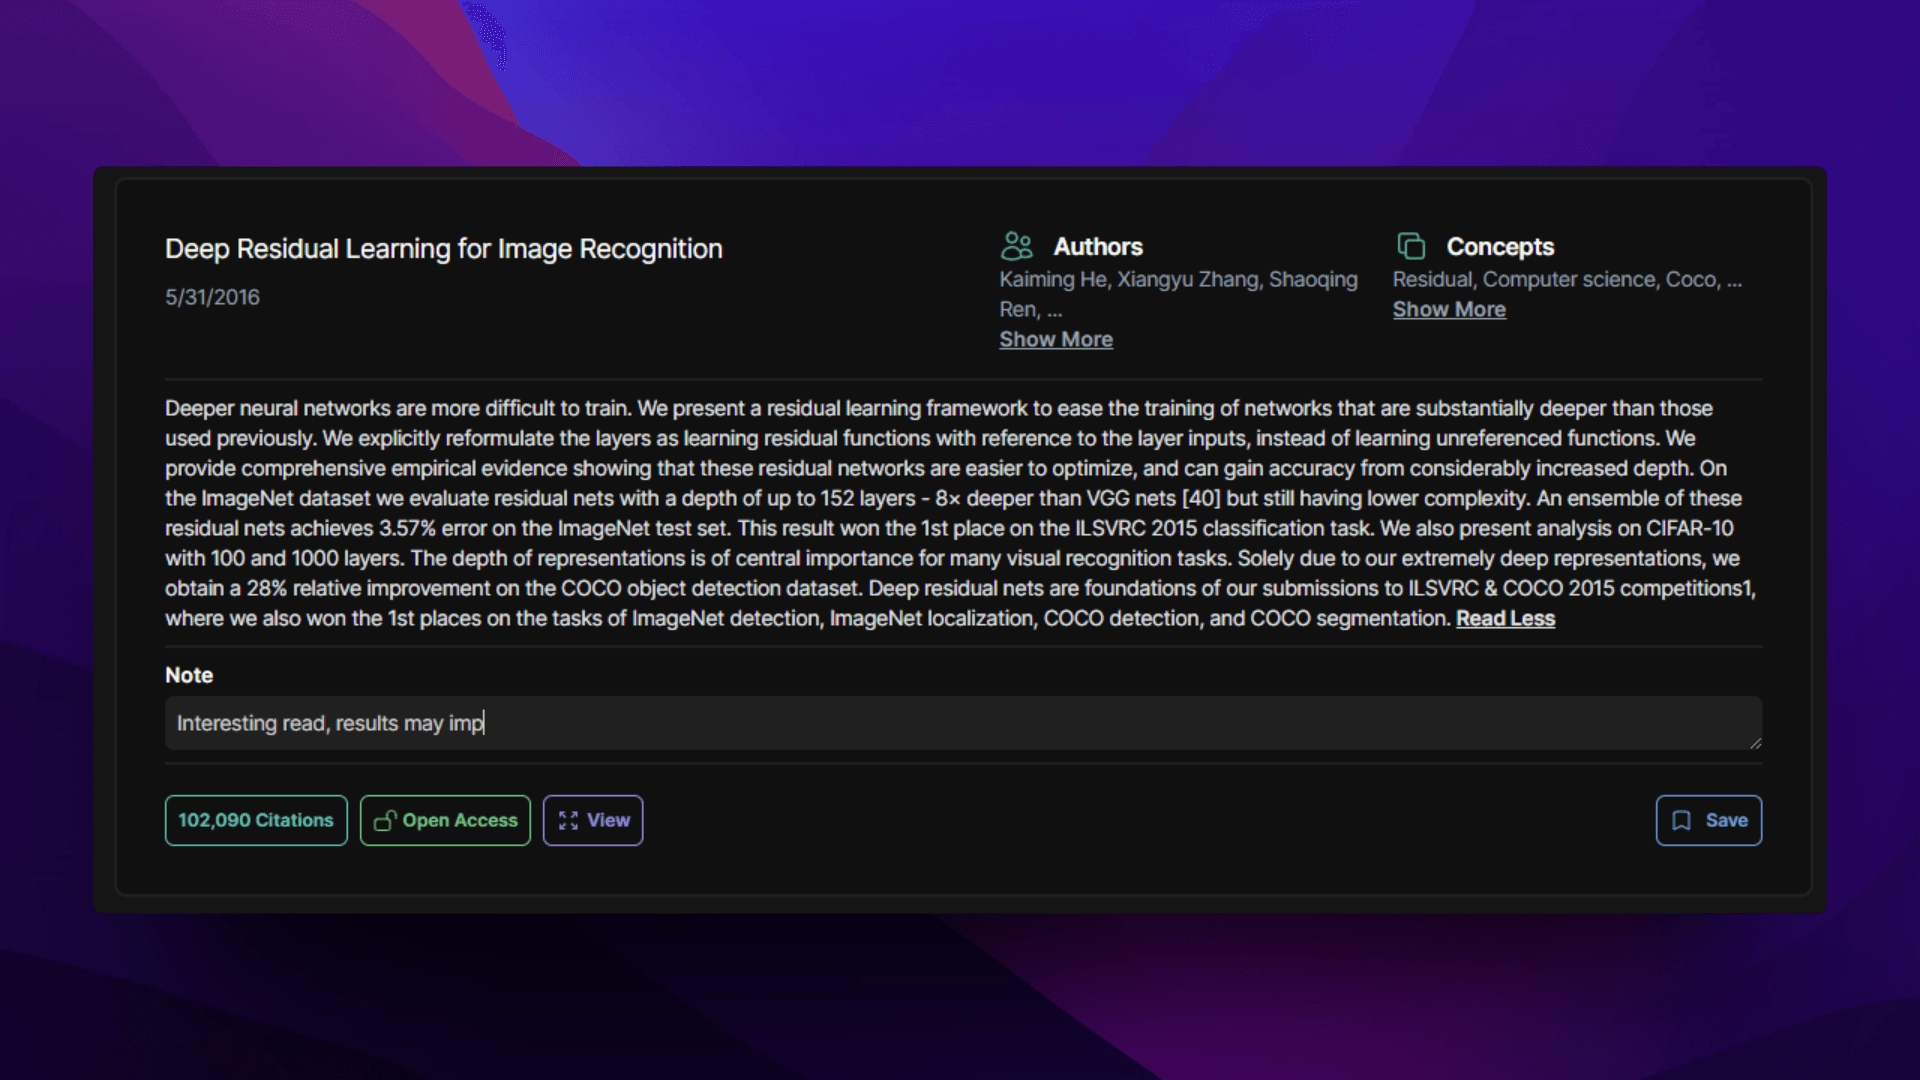Viewport: 1920px width, 1080px height.
Task: Grab the note field resize handle
Action: click(1755, 743)
